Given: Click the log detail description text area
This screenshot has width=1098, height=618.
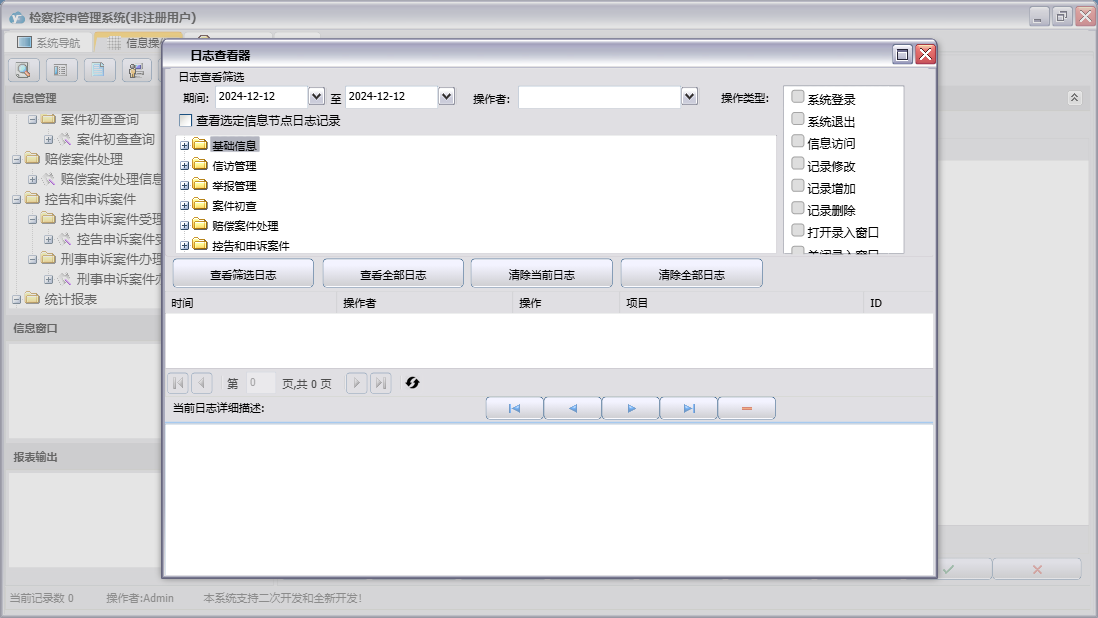Looking at the screenshot, I should tap(549, 499).
